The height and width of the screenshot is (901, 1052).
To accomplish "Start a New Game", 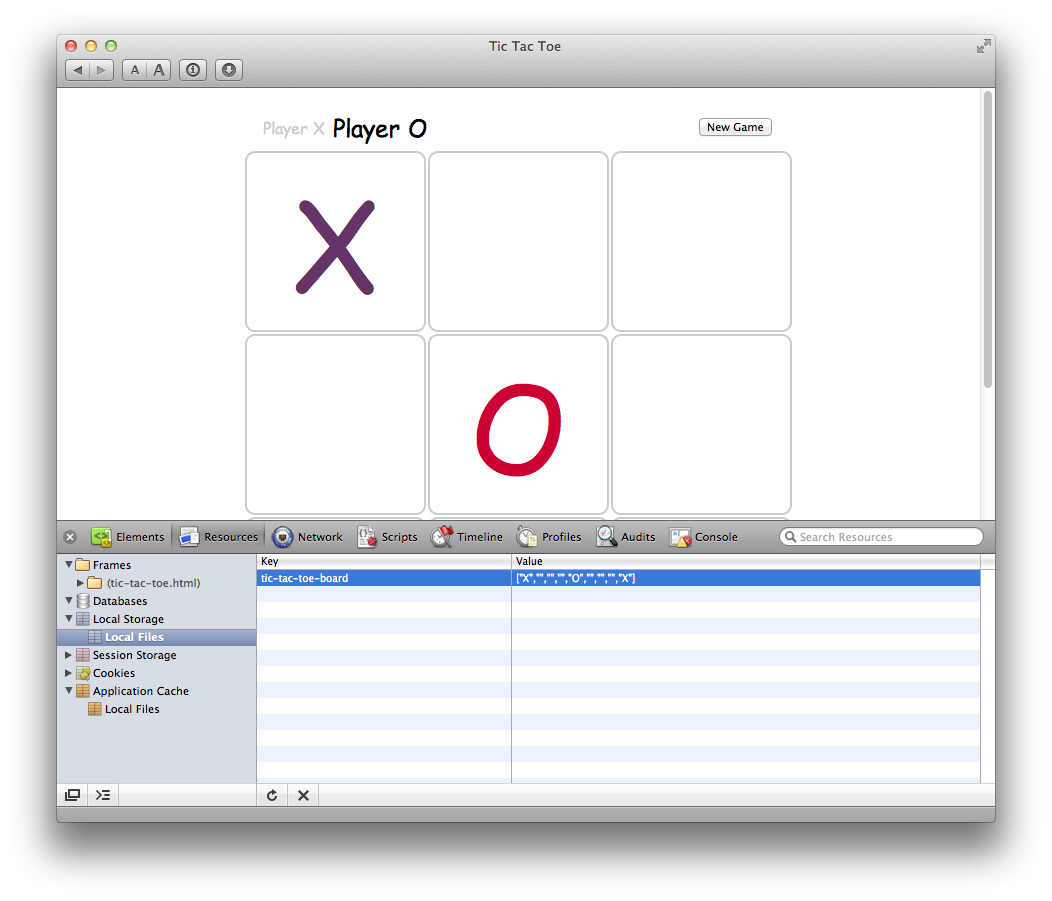I will [735, 127].
